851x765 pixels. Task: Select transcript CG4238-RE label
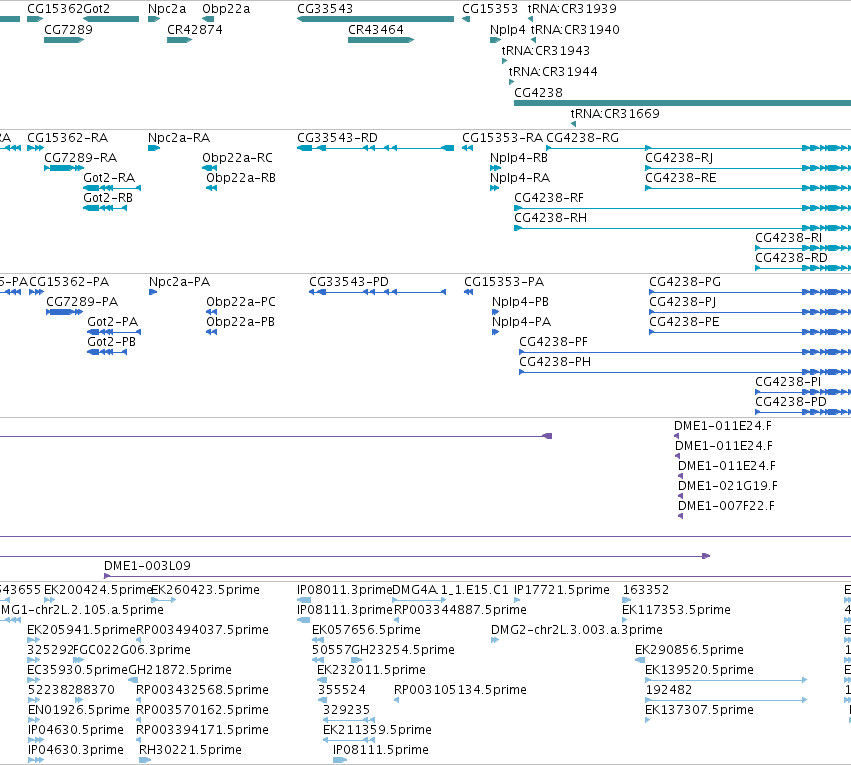[x=681, y=178]
